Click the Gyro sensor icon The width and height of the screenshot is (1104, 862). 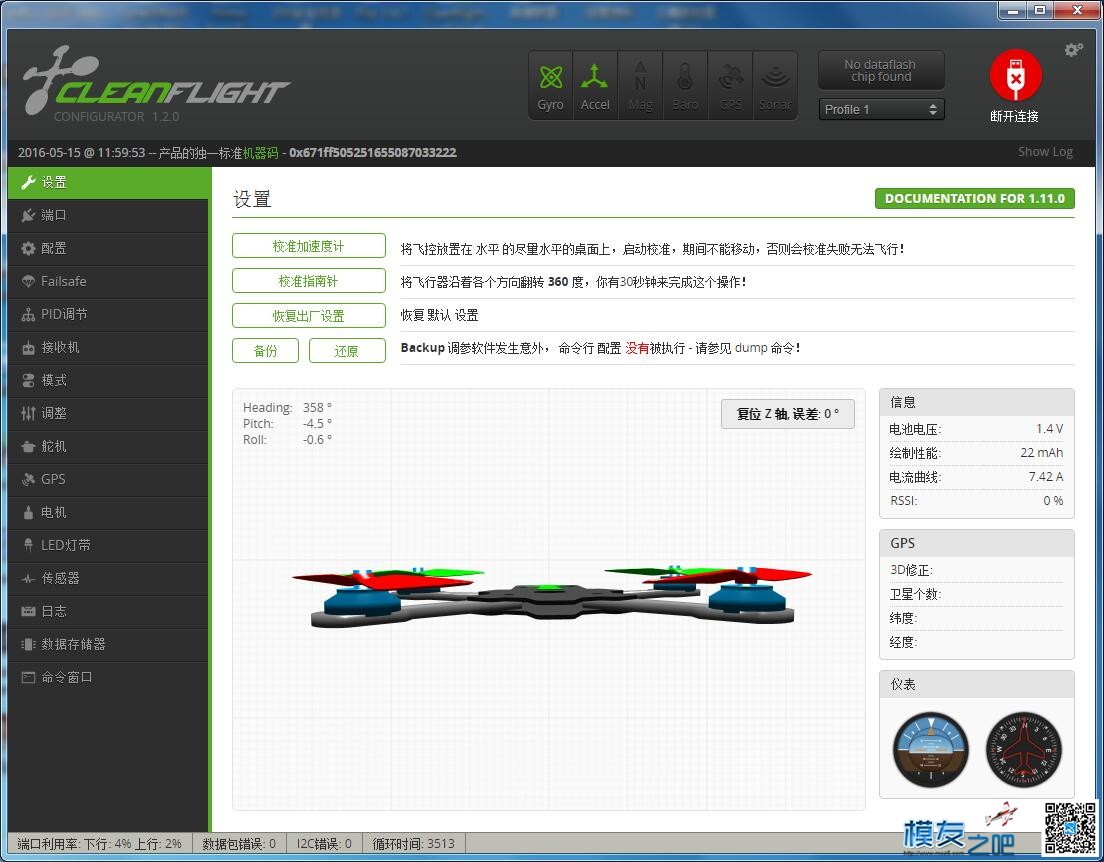tap(551, 85)
